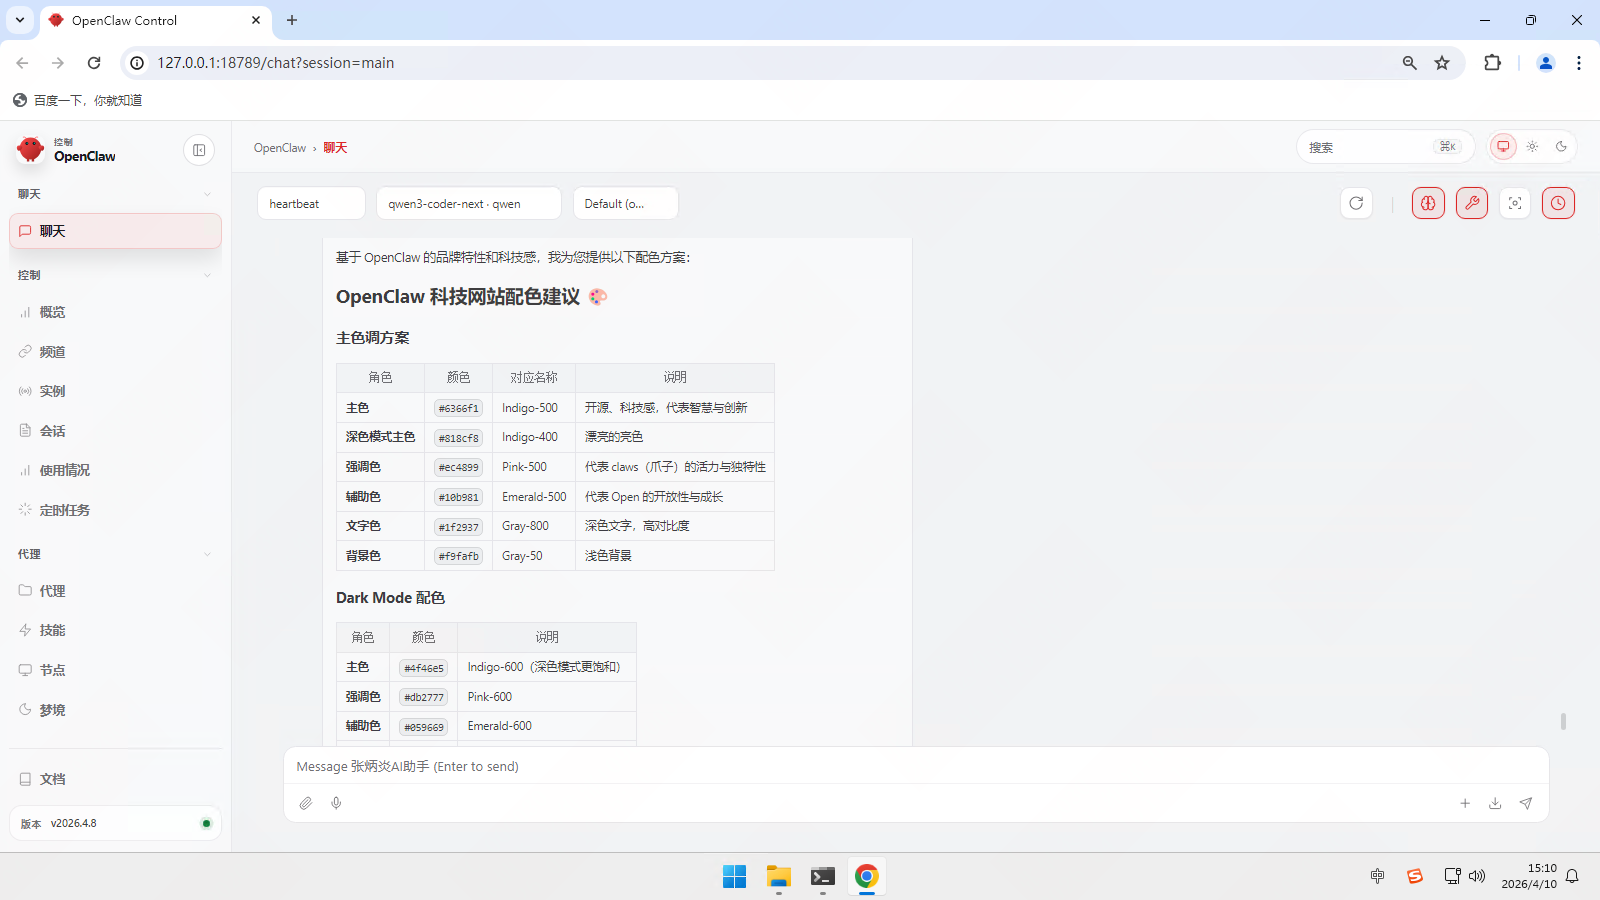This screenshot has width=1600, height=900.
Task: Switch to the dark moon theme
Action: coord(1561,146)
